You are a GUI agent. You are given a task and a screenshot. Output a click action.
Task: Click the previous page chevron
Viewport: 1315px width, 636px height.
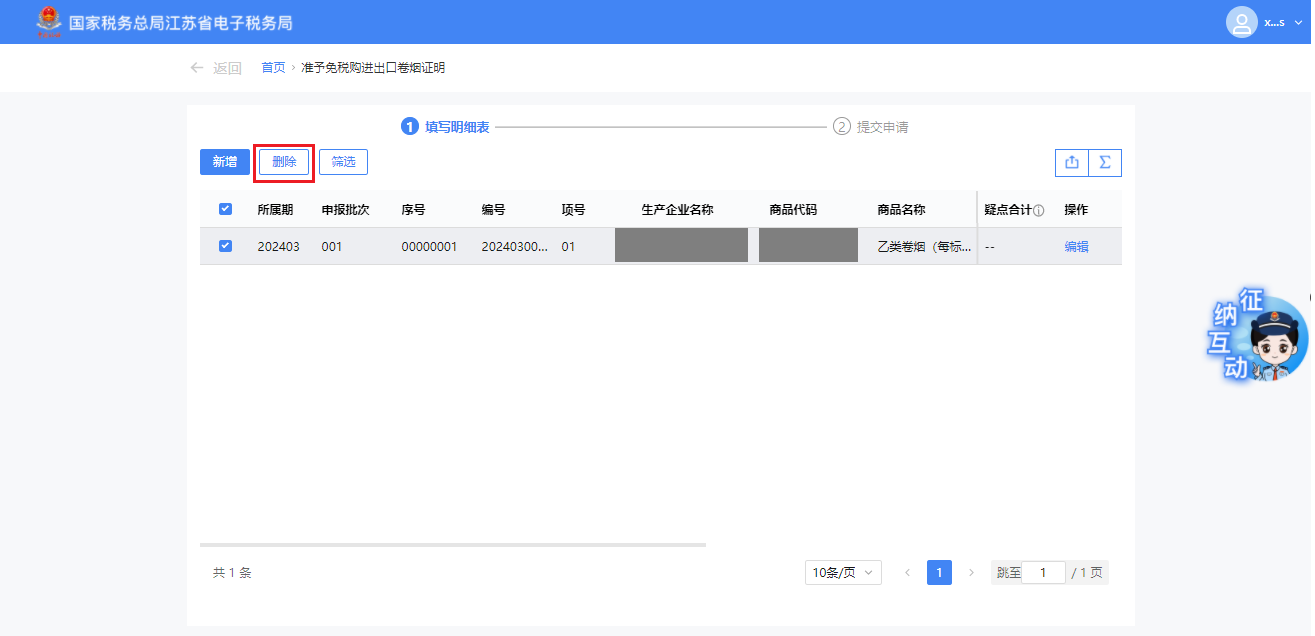point(907,573)
